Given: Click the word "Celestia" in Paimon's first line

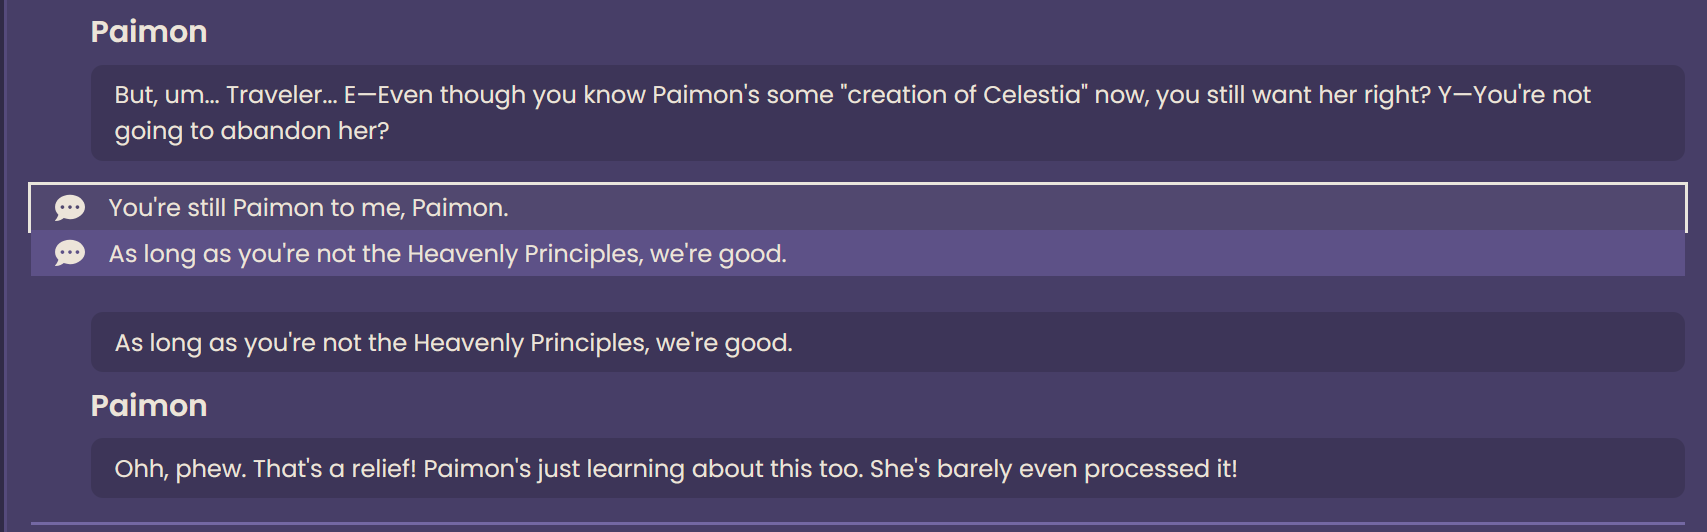Looking at the screenshot, I should coord(1033,95).
